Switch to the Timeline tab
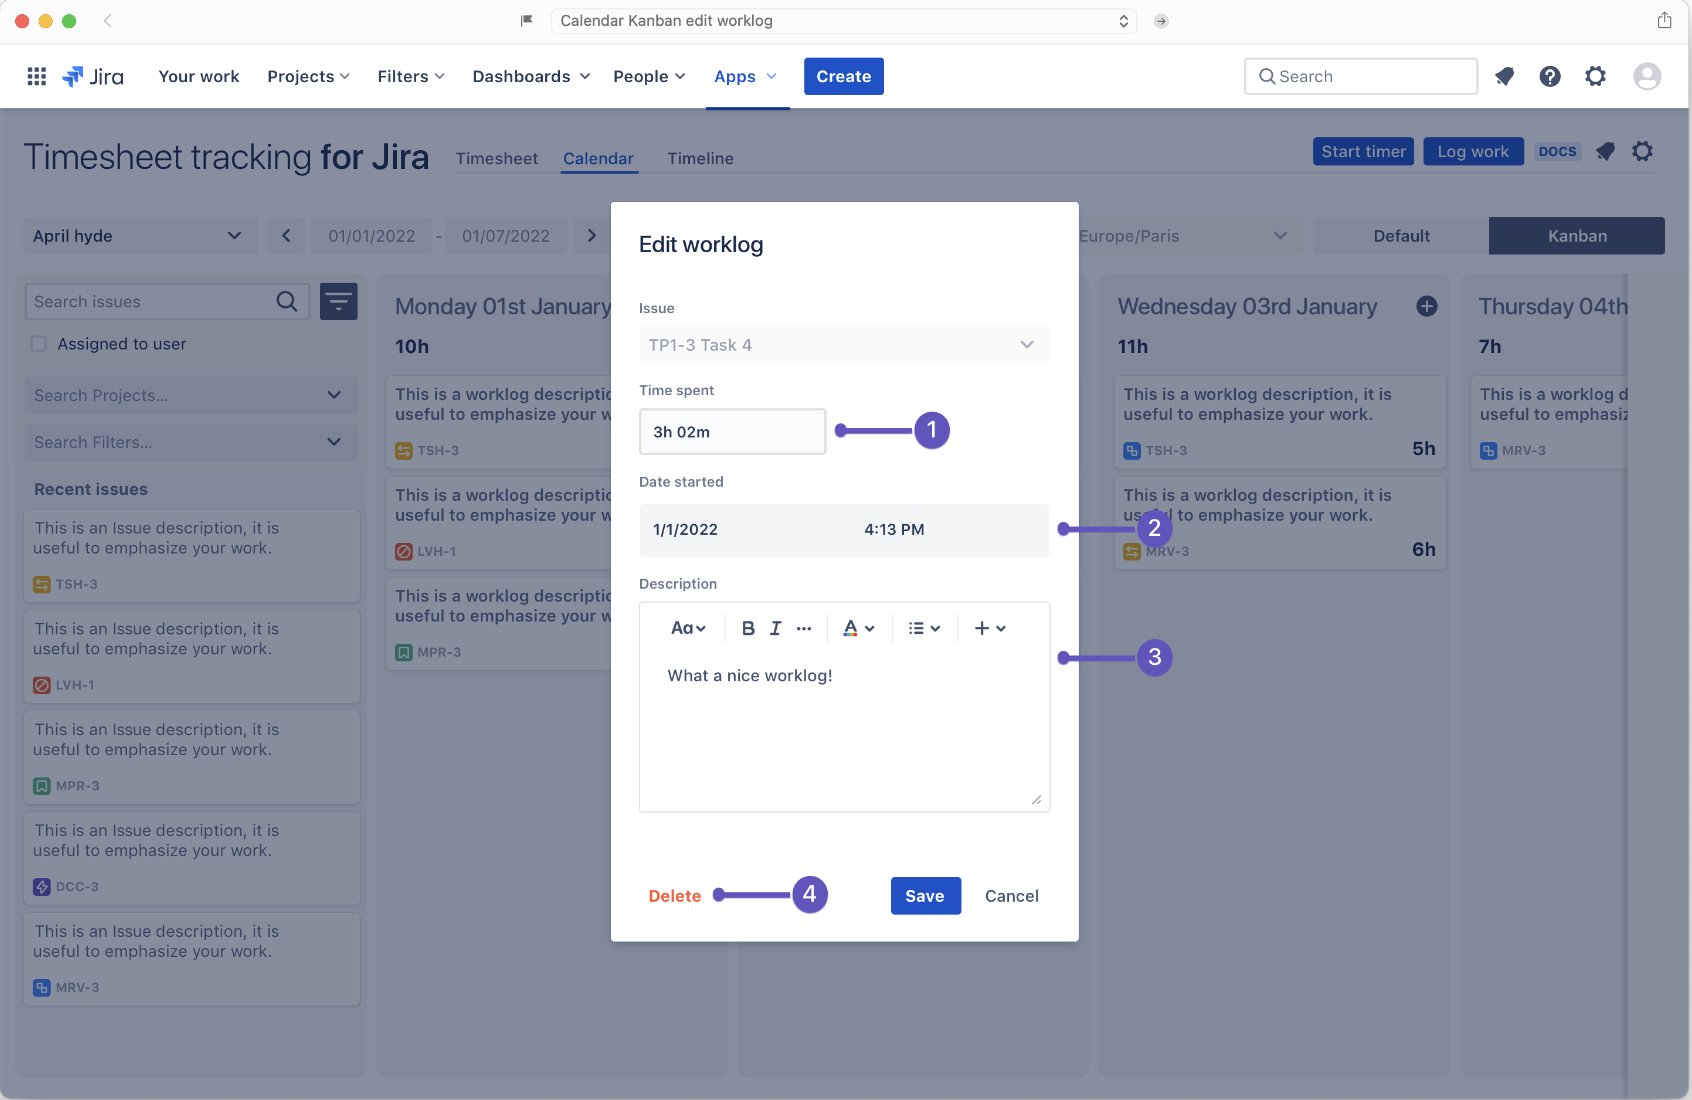 pos(700,158)
